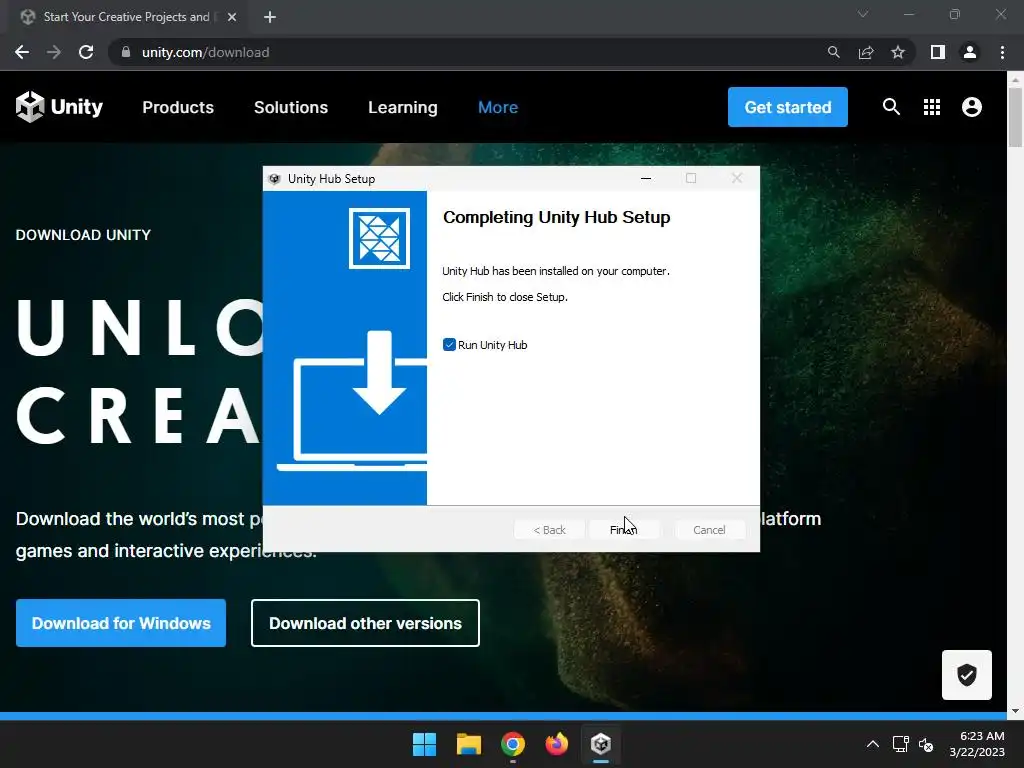Show hidden tray icons chevron
1024x768 pixels.
click(x=872, y=744)
